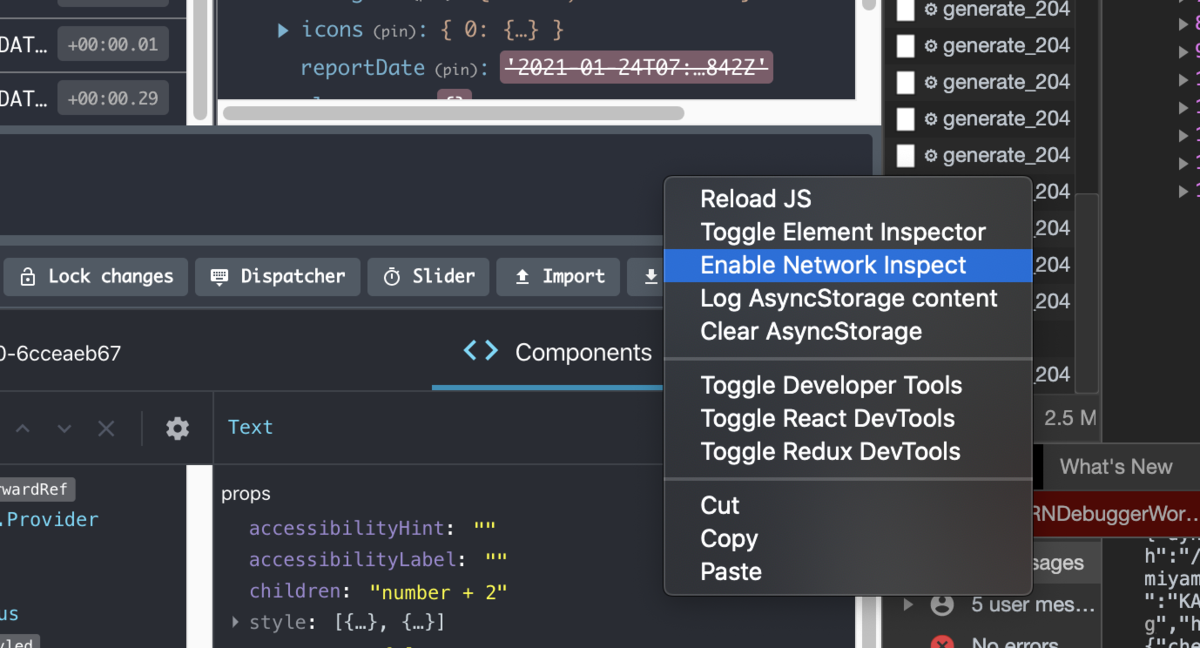This screenshot has height=648, width=1200.
Task: Tick the checkbox in the top generate_204 row
Action: coord(905,10)
